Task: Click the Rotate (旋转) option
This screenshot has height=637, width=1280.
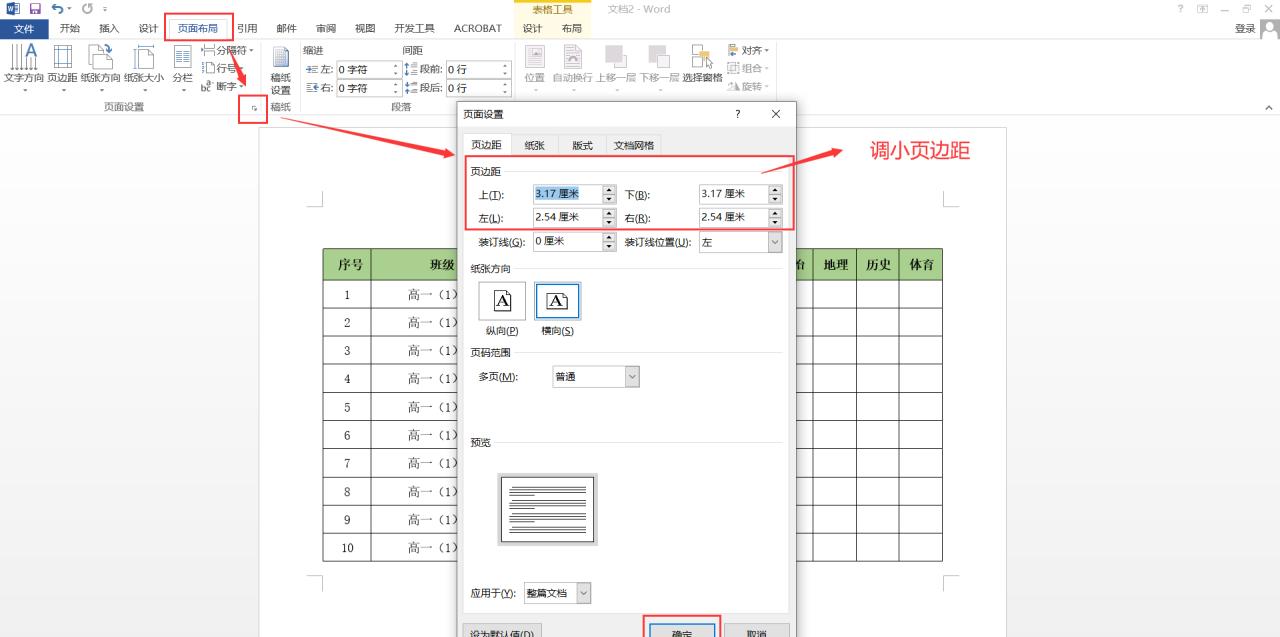Action: pyautogui.click(x=748, y=86)
